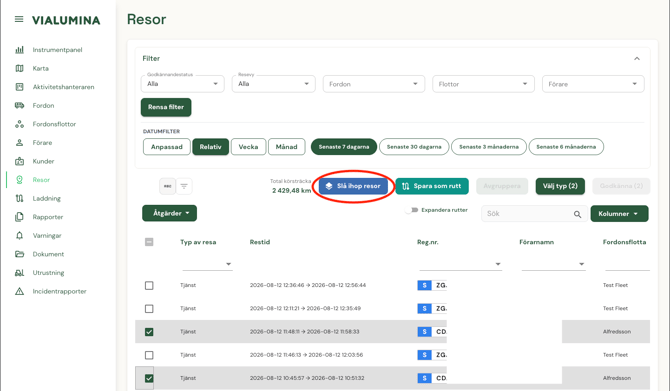Open the Flottor filter dropdown
This screenshot has width=670, height=391.
[x=483, y=84]
